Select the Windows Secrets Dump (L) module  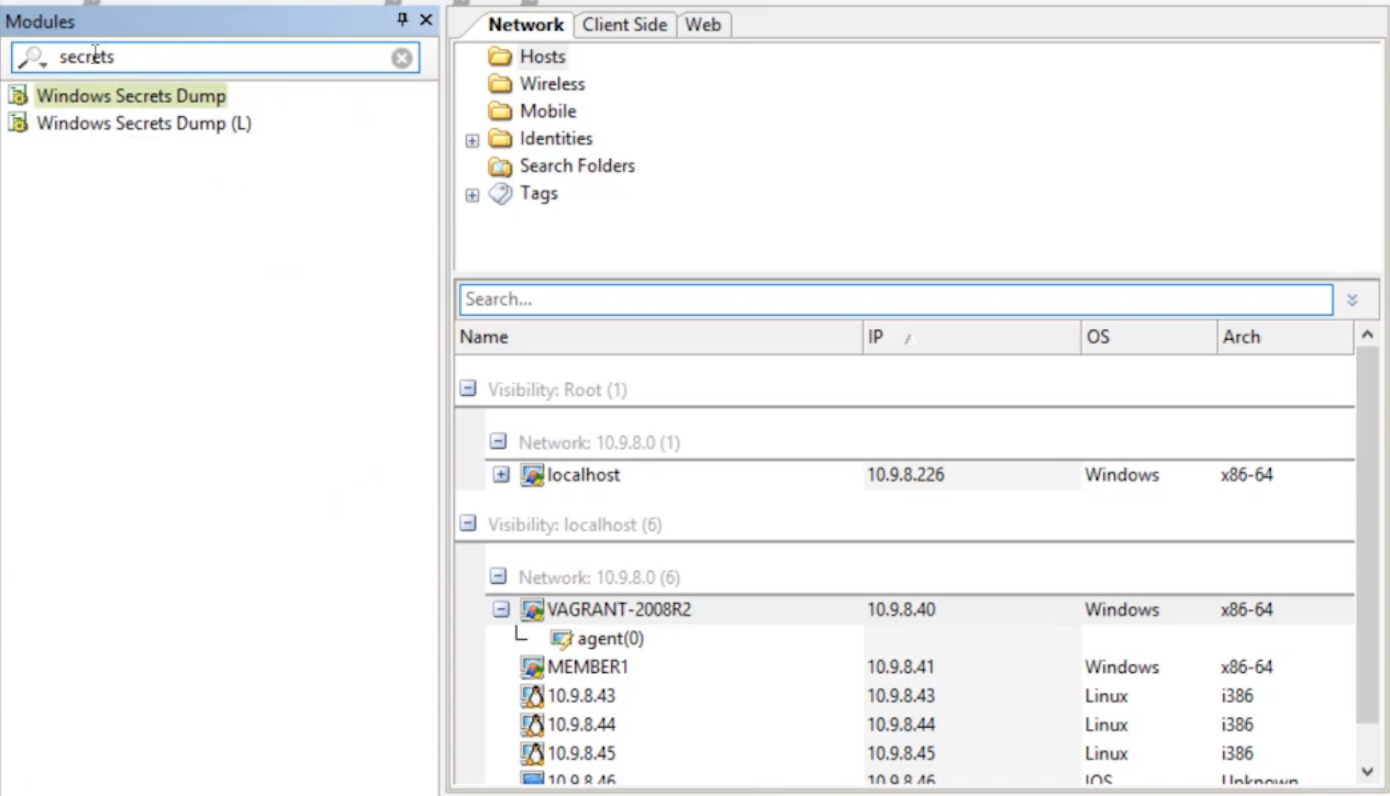[143, 124]
